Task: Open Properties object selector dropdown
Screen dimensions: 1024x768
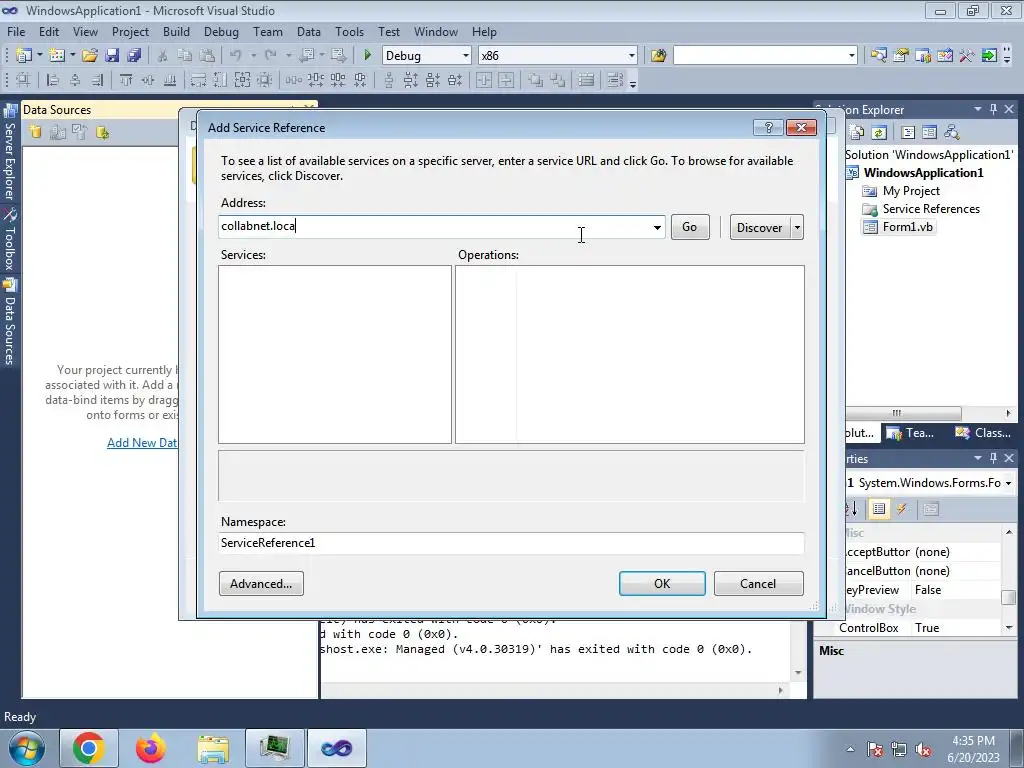Action: (x=1008, y=483)
